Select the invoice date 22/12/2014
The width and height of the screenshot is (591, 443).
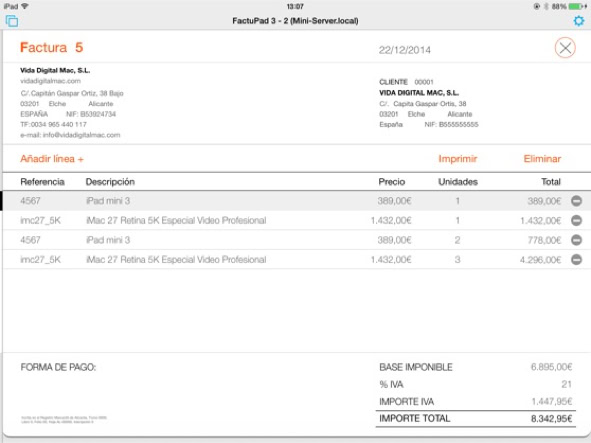405,50
